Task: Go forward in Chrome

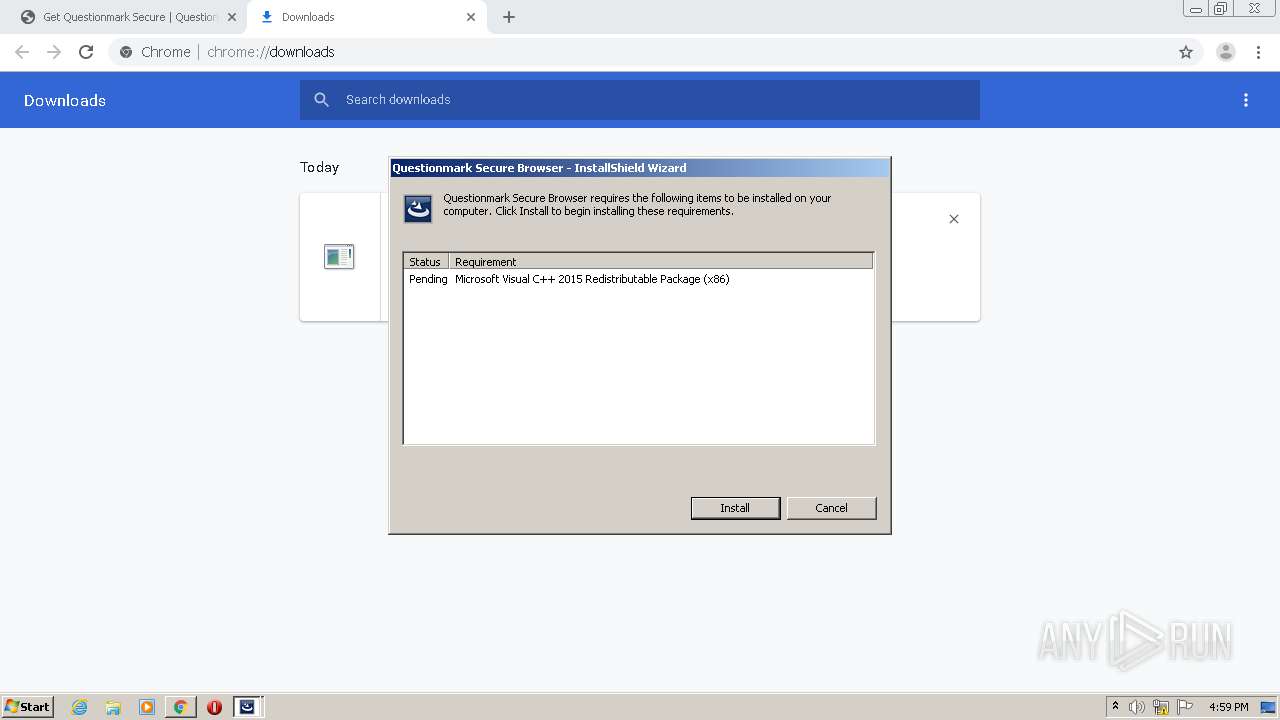Action: click(54, 52)
